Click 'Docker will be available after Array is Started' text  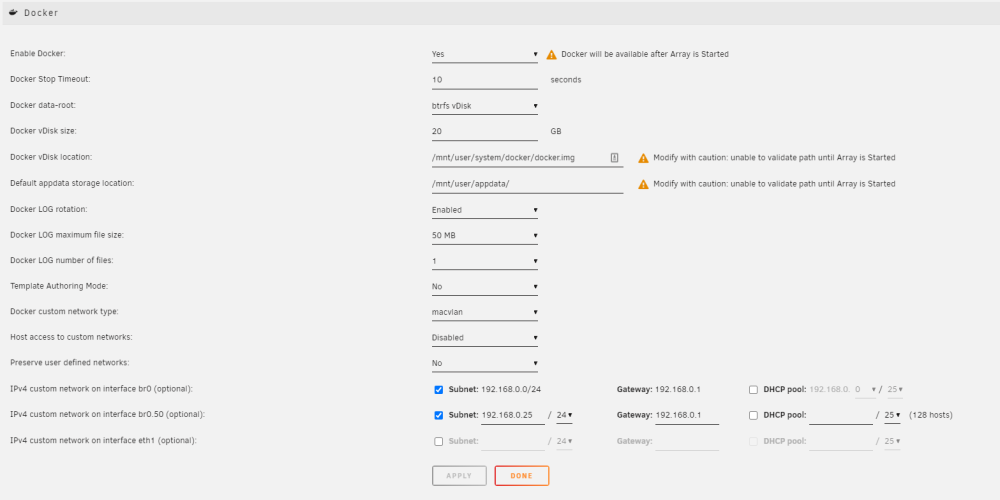pyautogui.click(x=645, y=54)
